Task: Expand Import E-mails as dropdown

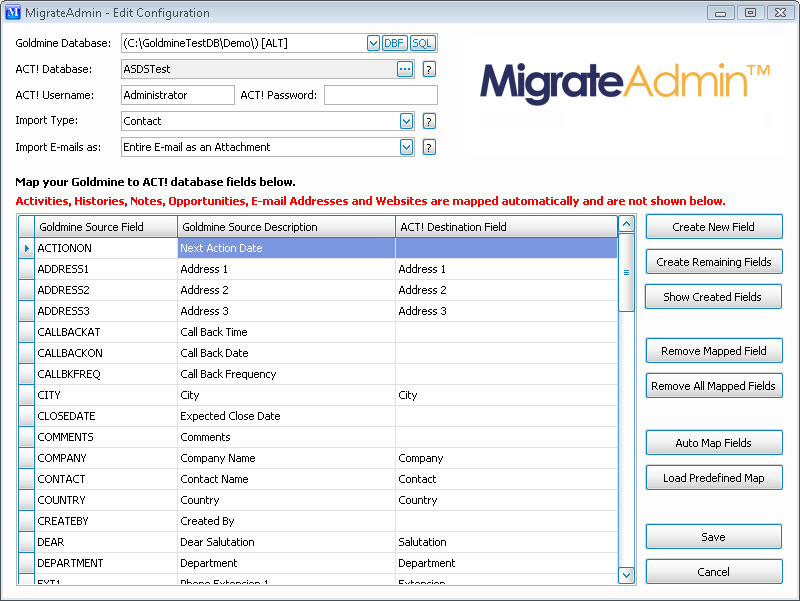Action: pos(406,147)
